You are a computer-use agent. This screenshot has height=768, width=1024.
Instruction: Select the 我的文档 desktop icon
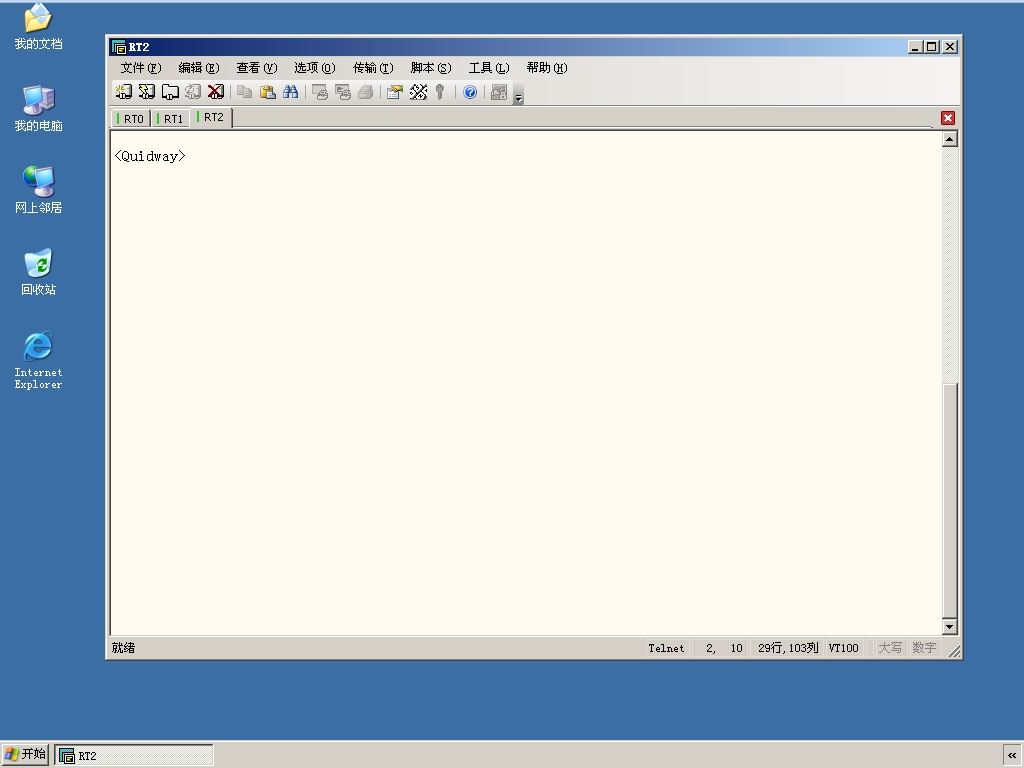39,27
